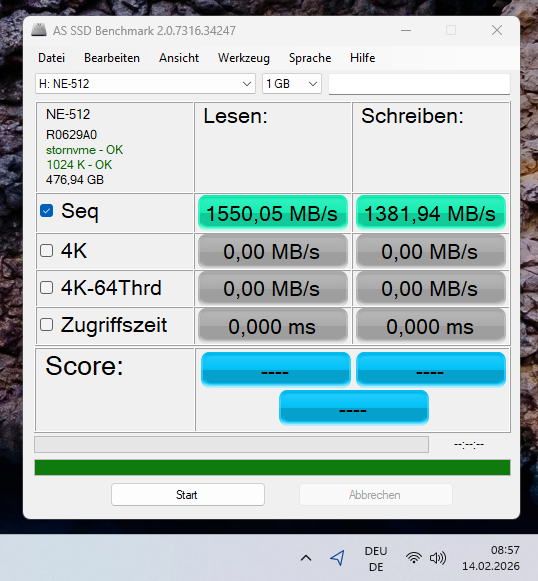Screen dimensions: 538x581
Task: Click the 4K-64Thrd write result field
Action: pos(431,289)
